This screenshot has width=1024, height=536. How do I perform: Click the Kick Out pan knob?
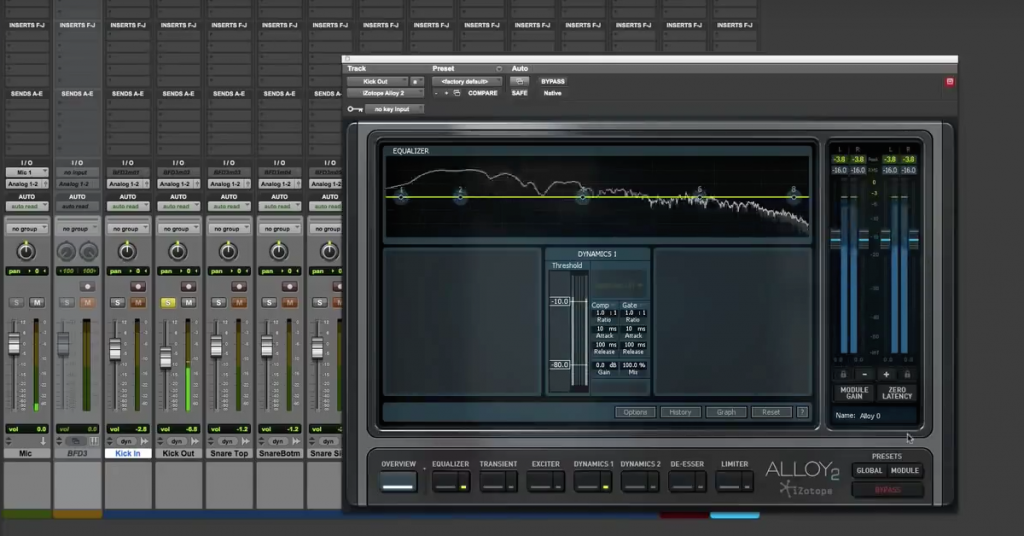(x=178, y=251)
